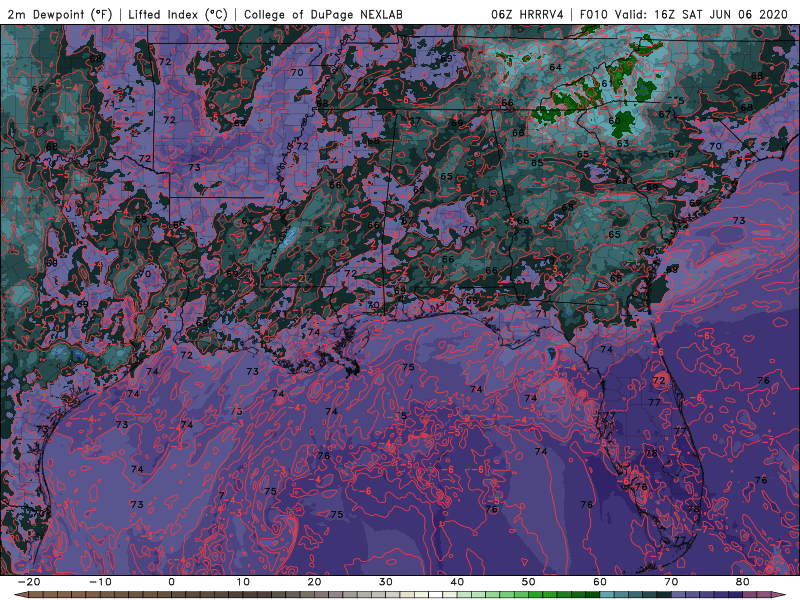Click the left end arrow of color bar
The width and height of the screenshot is (800, 600).
pos(20,595)
